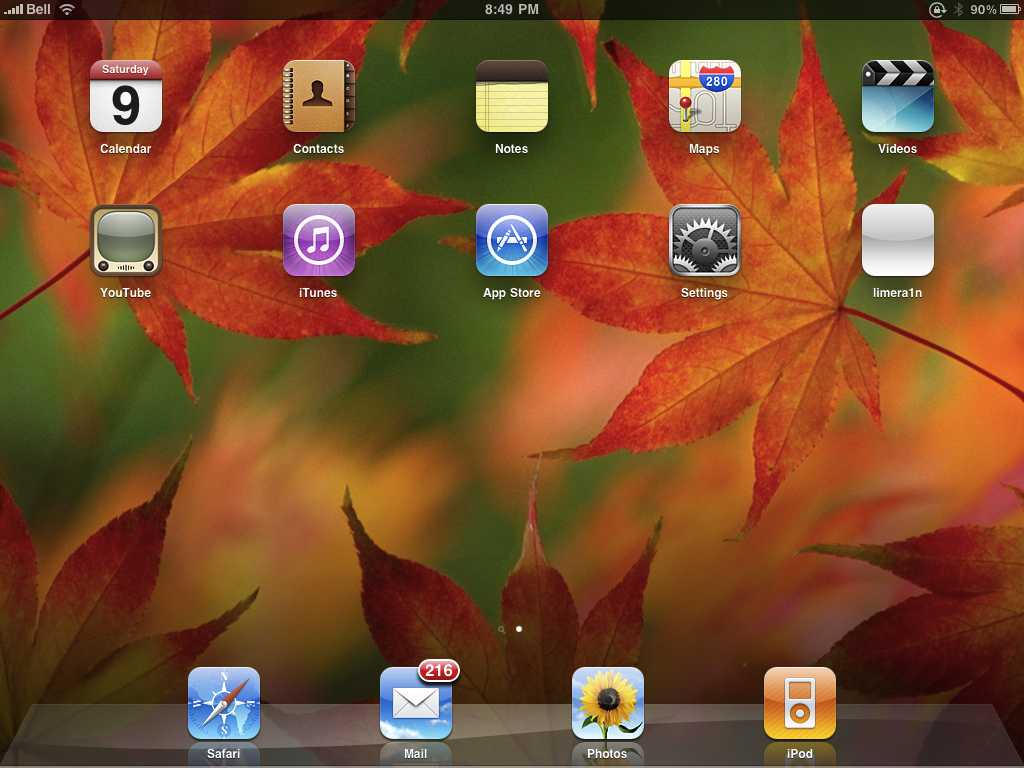The height and width of the screenshot is (768, 1024).
Task: Tap the rotation lock status icon
Action: pyautogui.click(x=937, y=9)
